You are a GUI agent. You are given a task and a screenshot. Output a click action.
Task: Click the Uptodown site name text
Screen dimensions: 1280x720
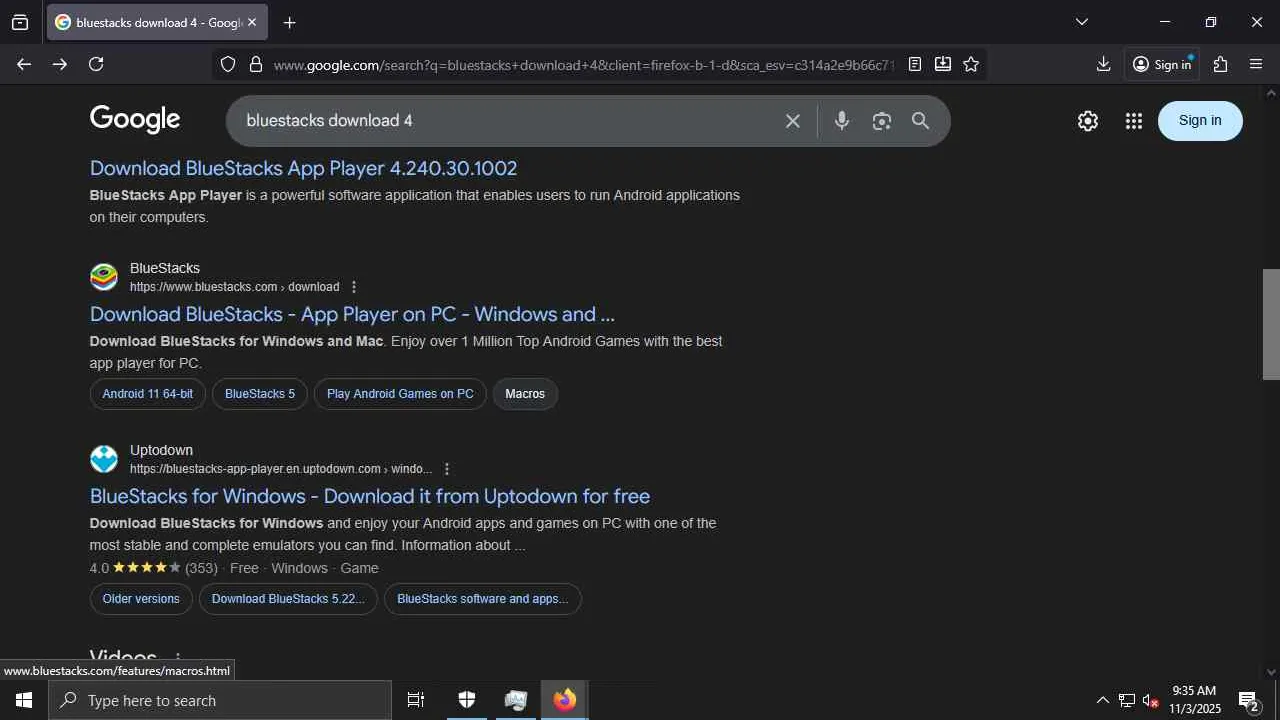161,450
